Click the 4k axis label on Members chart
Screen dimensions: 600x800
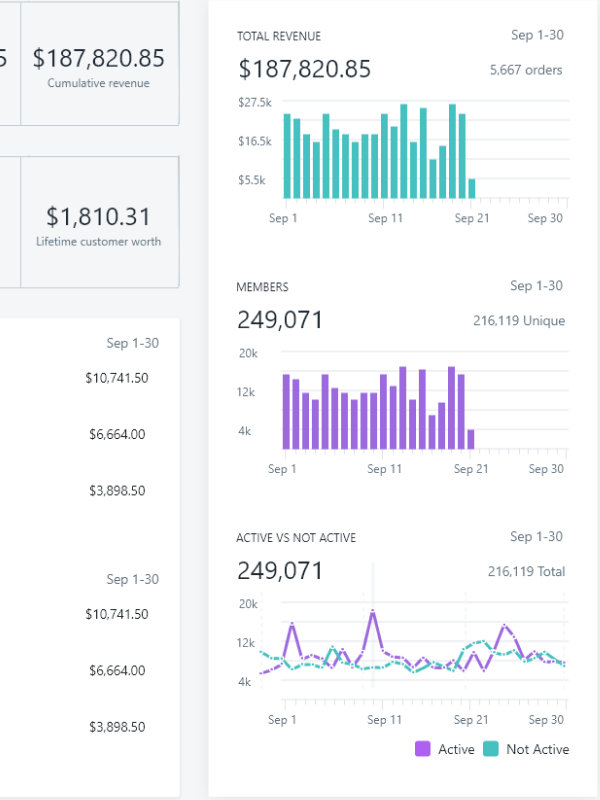point(245,431)
